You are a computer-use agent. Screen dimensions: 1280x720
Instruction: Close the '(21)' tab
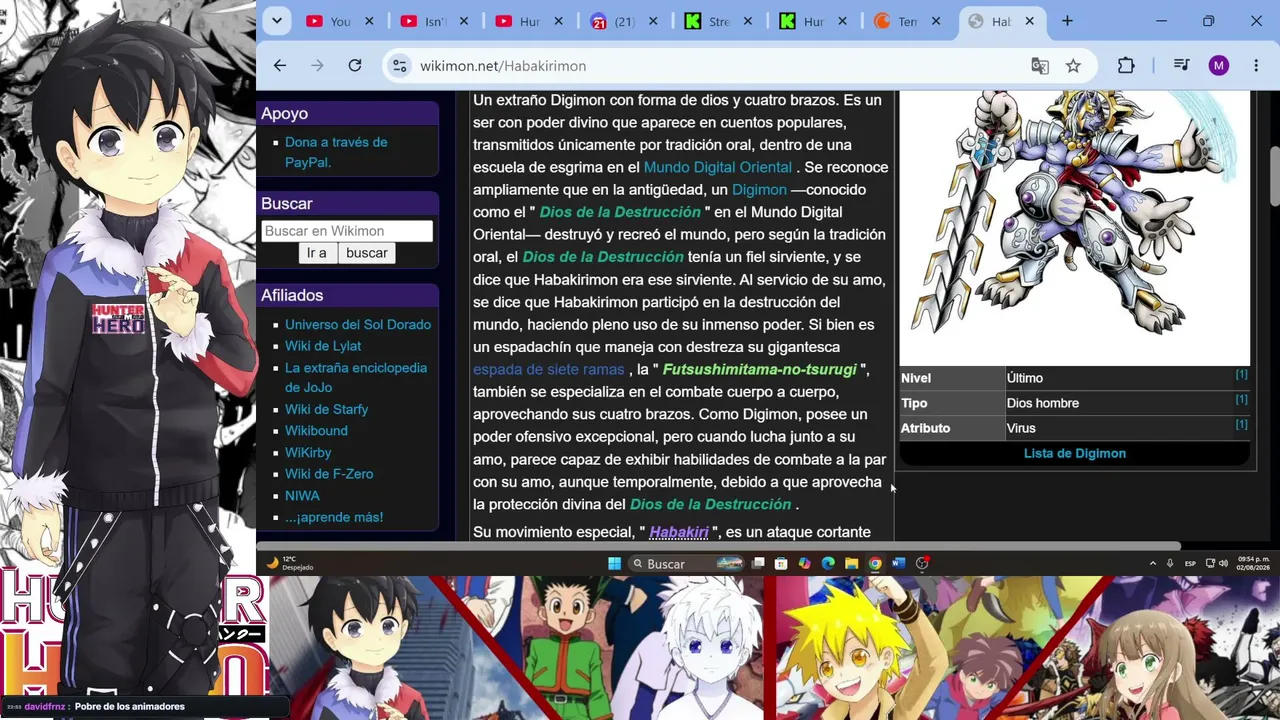[653, 21]
